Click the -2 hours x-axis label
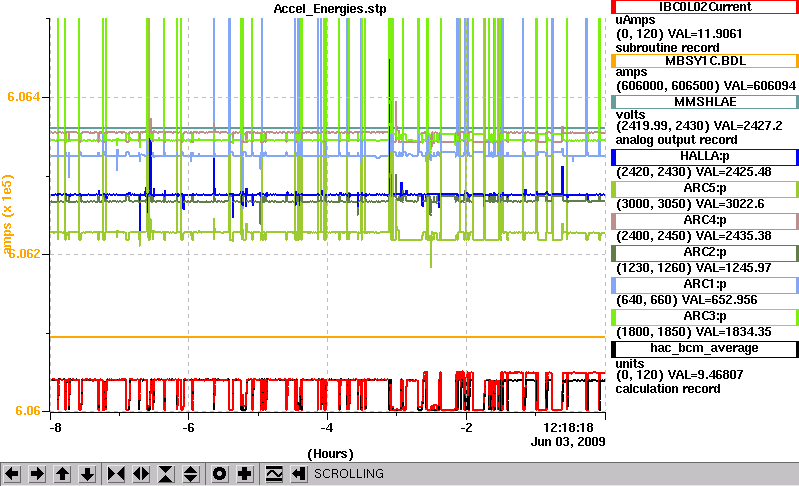799x486 pixels. pos(466,427)
